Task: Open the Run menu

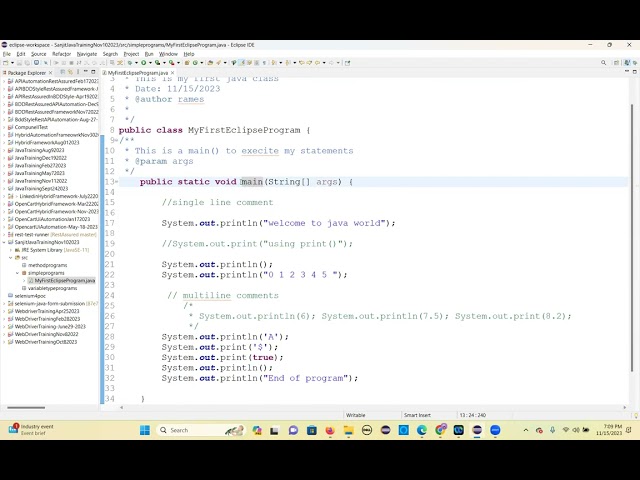Action: pyautogui.click(x=149, y=54)
